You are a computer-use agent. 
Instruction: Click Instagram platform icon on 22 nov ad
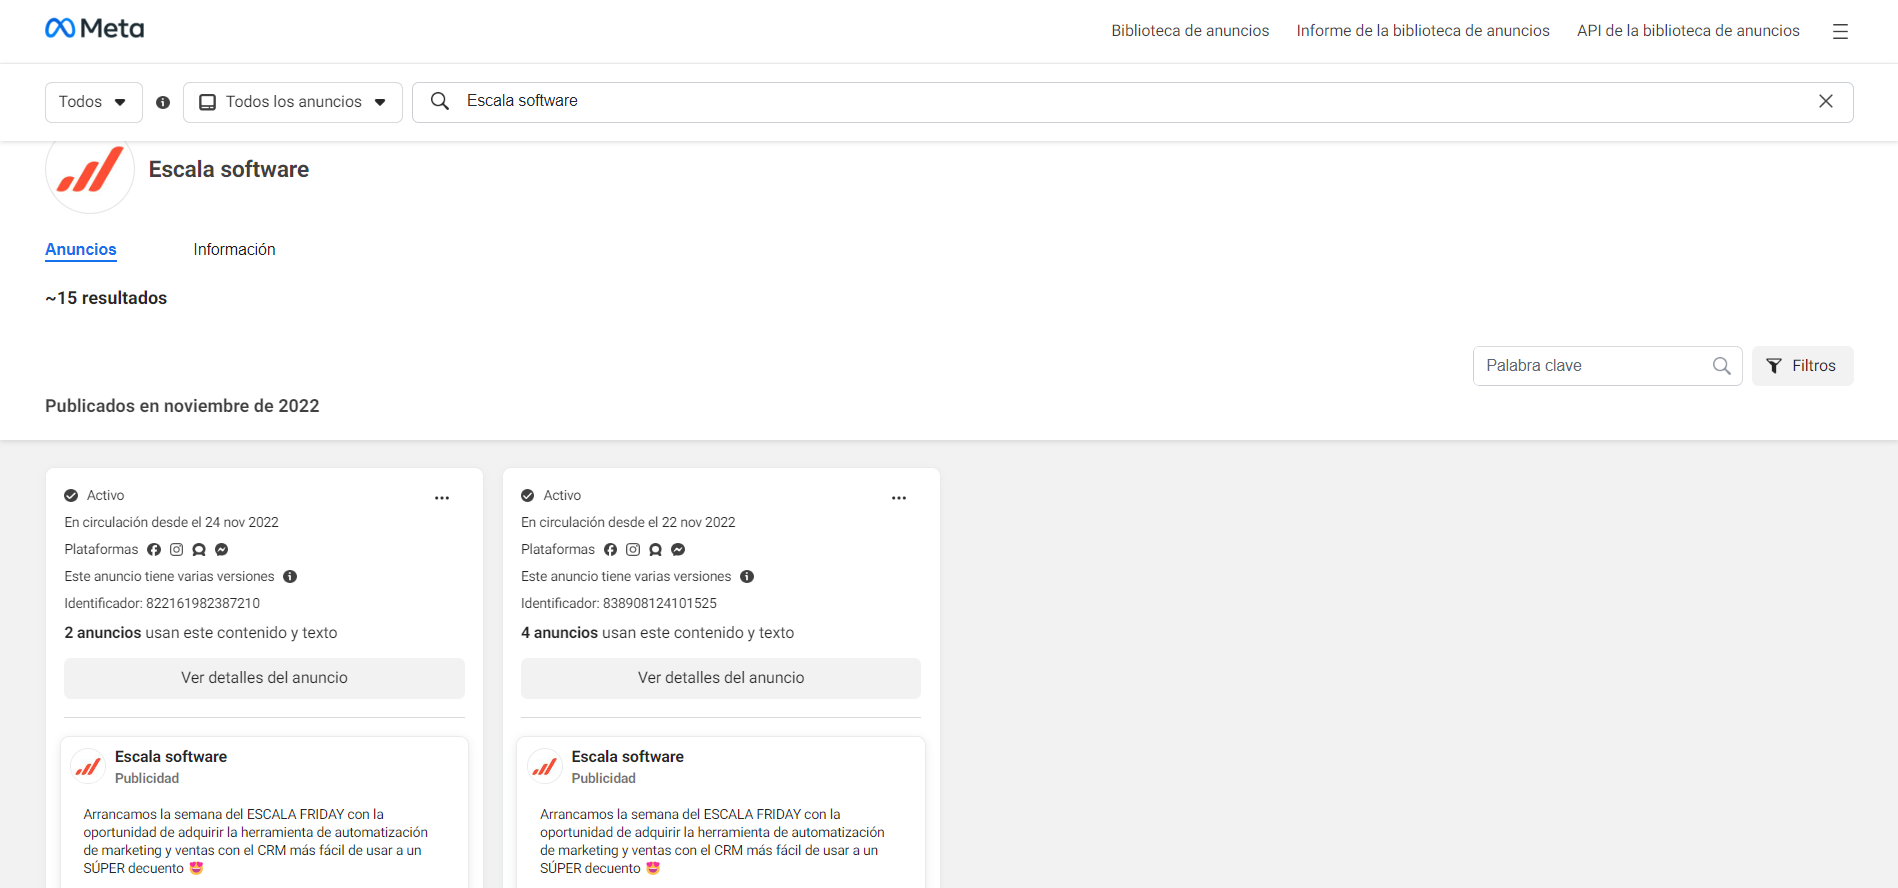tap(633, 549)
